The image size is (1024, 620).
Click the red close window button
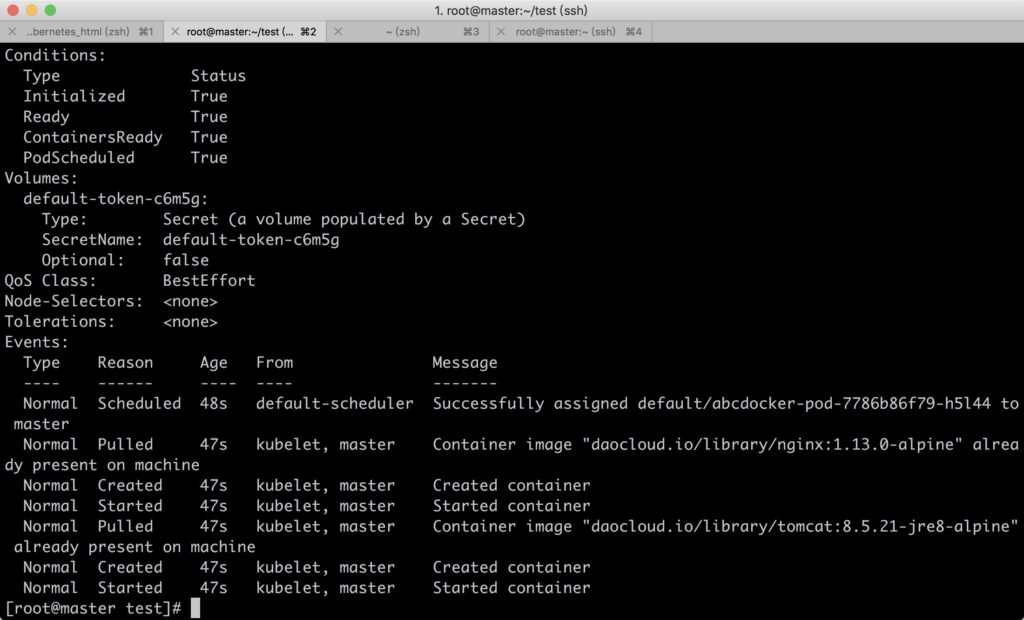pos(12,10)
